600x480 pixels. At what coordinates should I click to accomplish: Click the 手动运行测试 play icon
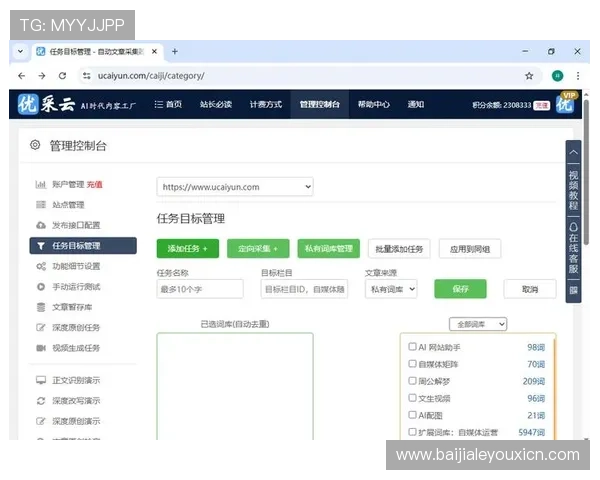pos(41,287)
